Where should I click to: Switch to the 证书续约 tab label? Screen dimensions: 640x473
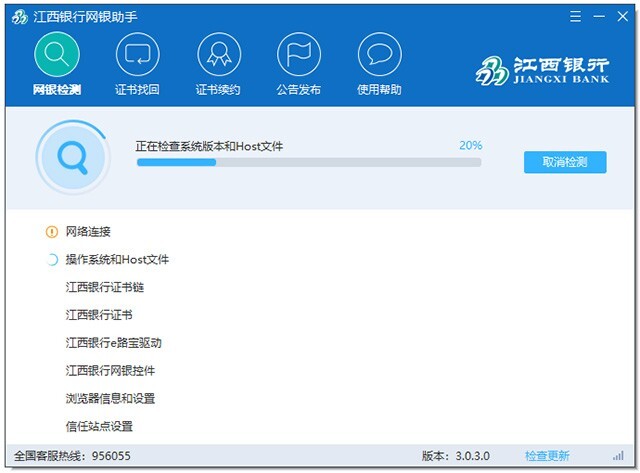pos(218,89)
